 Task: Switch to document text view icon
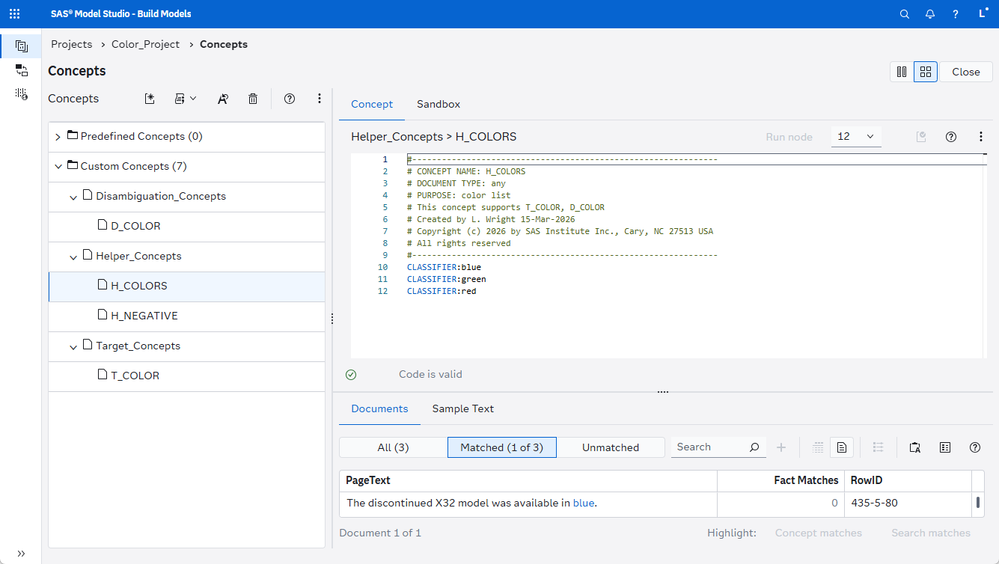click(x=842, y=447)
